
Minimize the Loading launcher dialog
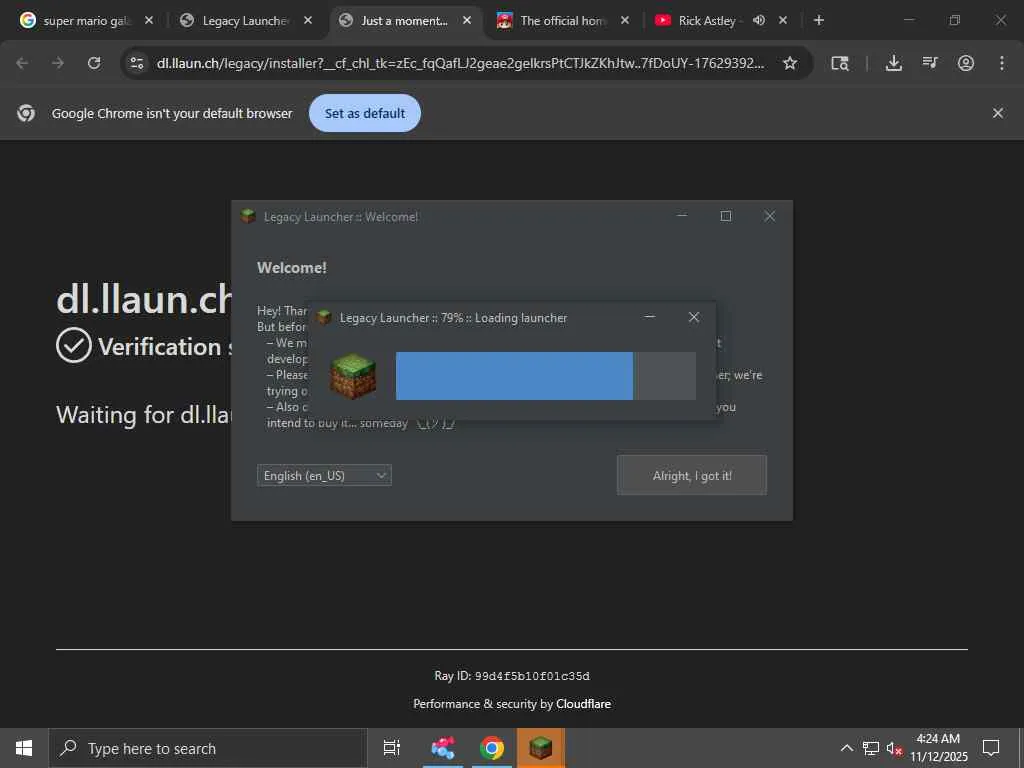point(649,317)
